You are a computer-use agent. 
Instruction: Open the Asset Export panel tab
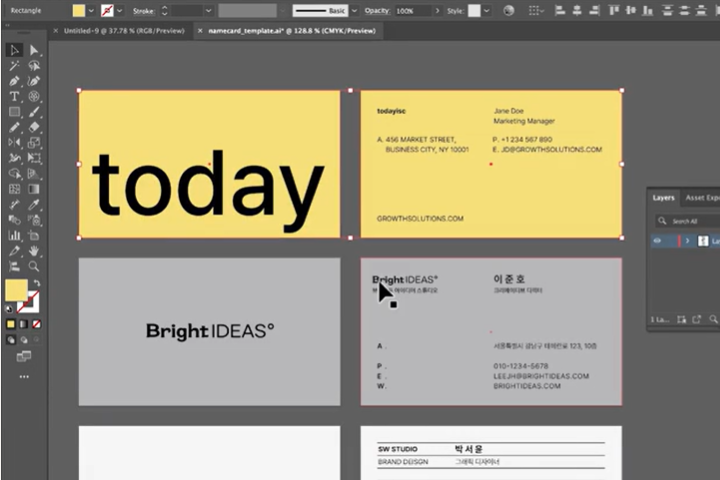coord(702,198)
